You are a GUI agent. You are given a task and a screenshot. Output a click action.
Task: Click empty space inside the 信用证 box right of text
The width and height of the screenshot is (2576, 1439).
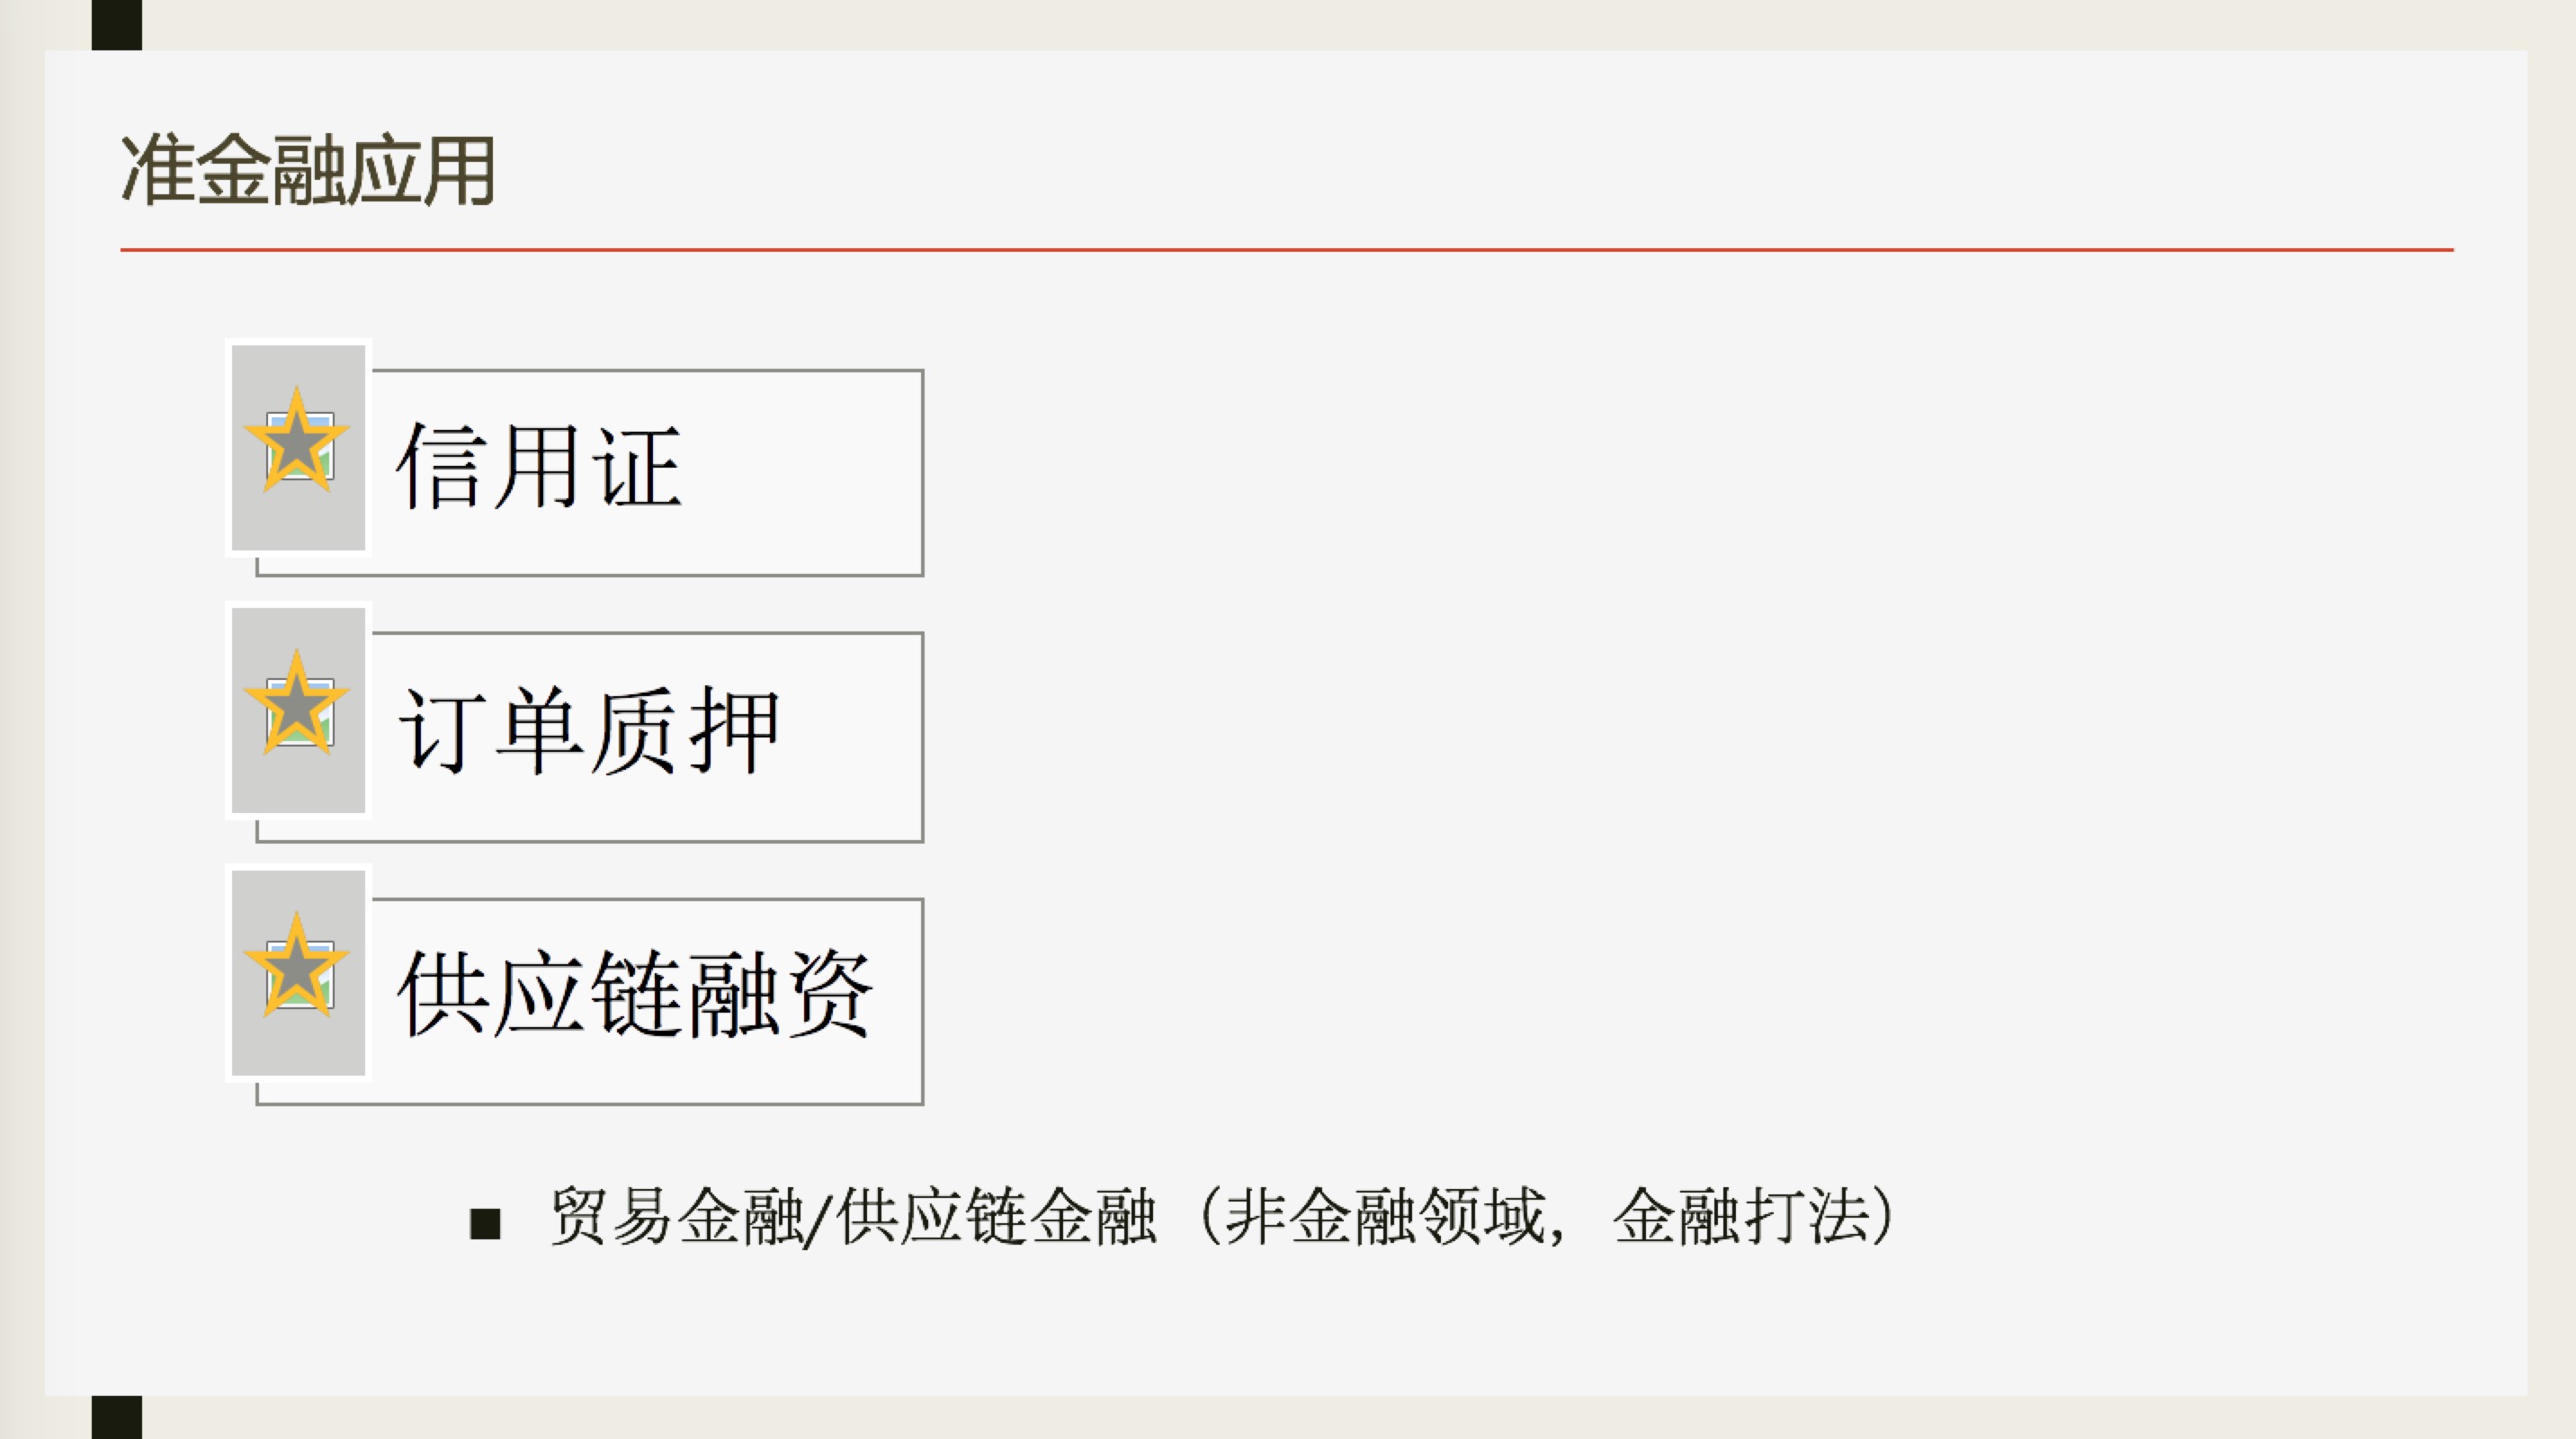pyautogui.click(x=800, y=472)
